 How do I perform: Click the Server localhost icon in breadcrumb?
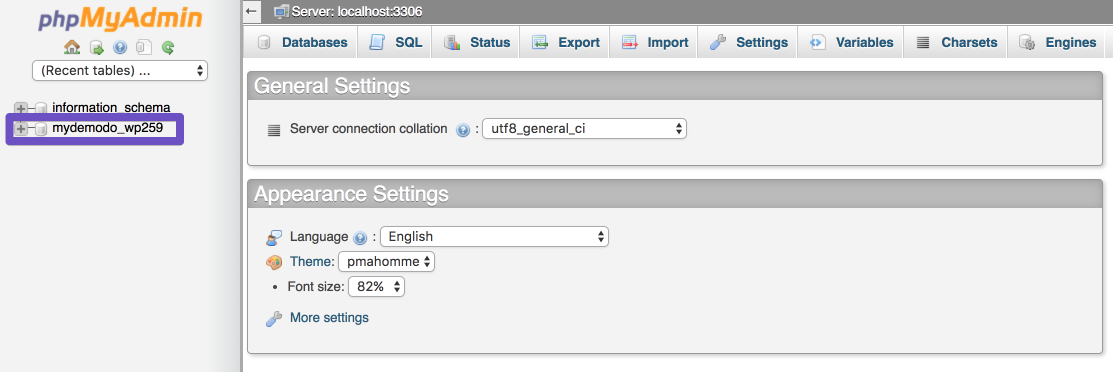282,11
